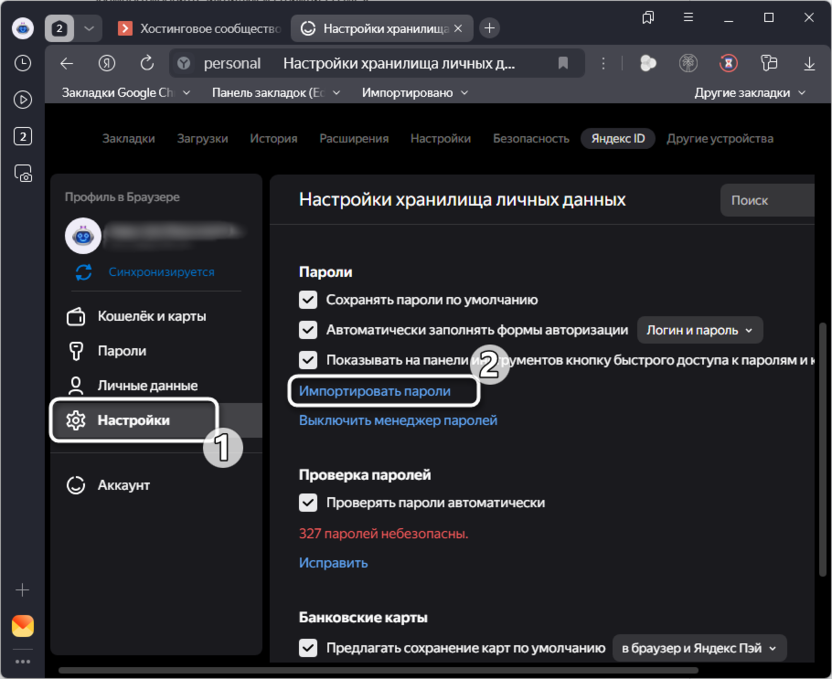Toggle Показывать на панели инструментов checkbox

pyautogui.click(x=308, y=360)
